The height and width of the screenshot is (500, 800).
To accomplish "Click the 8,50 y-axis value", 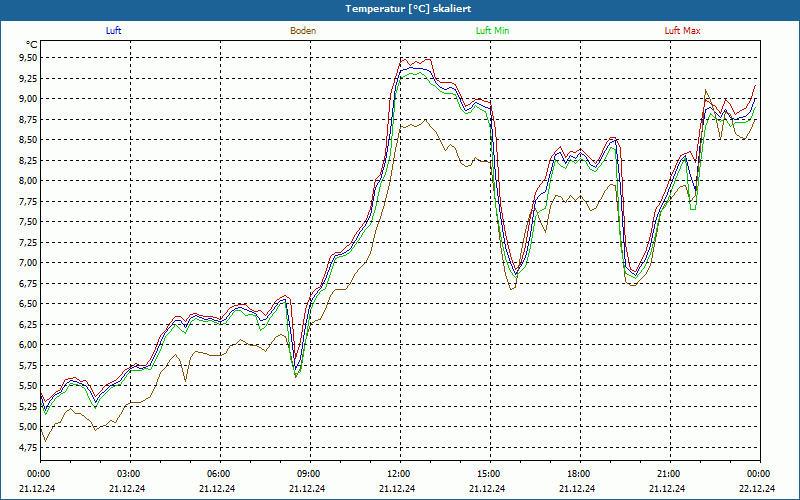I will pos(27,140).
